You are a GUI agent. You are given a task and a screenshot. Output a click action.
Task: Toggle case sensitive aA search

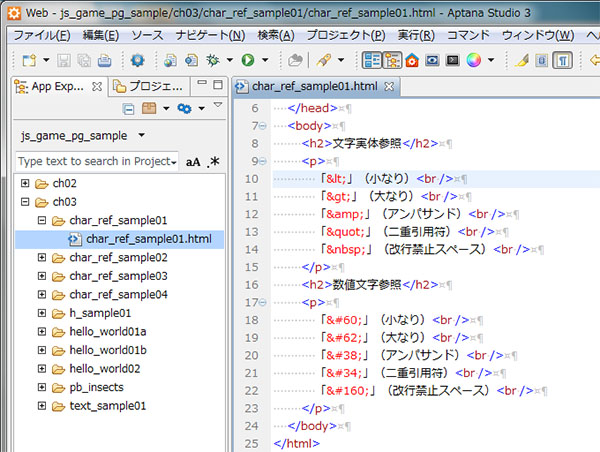pos(193,162)
